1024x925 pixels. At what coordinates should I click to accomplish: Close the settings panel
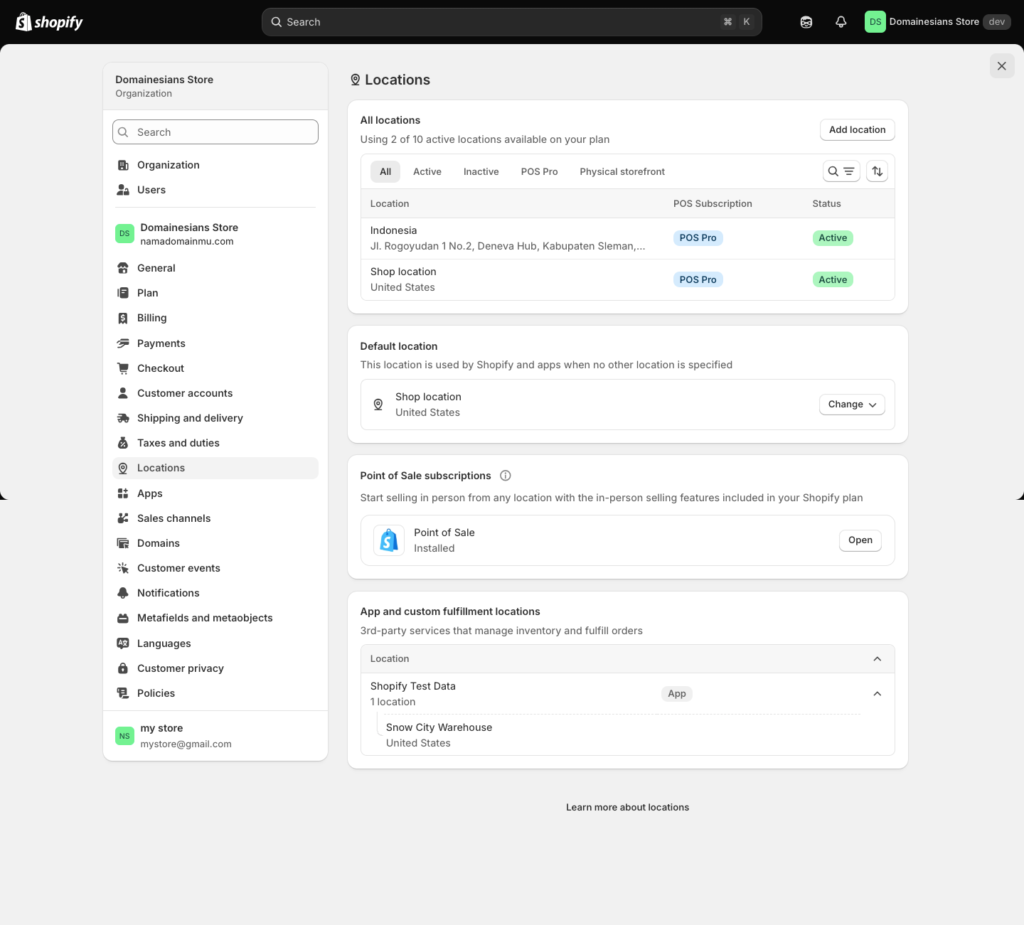[x=1001, y=66]
